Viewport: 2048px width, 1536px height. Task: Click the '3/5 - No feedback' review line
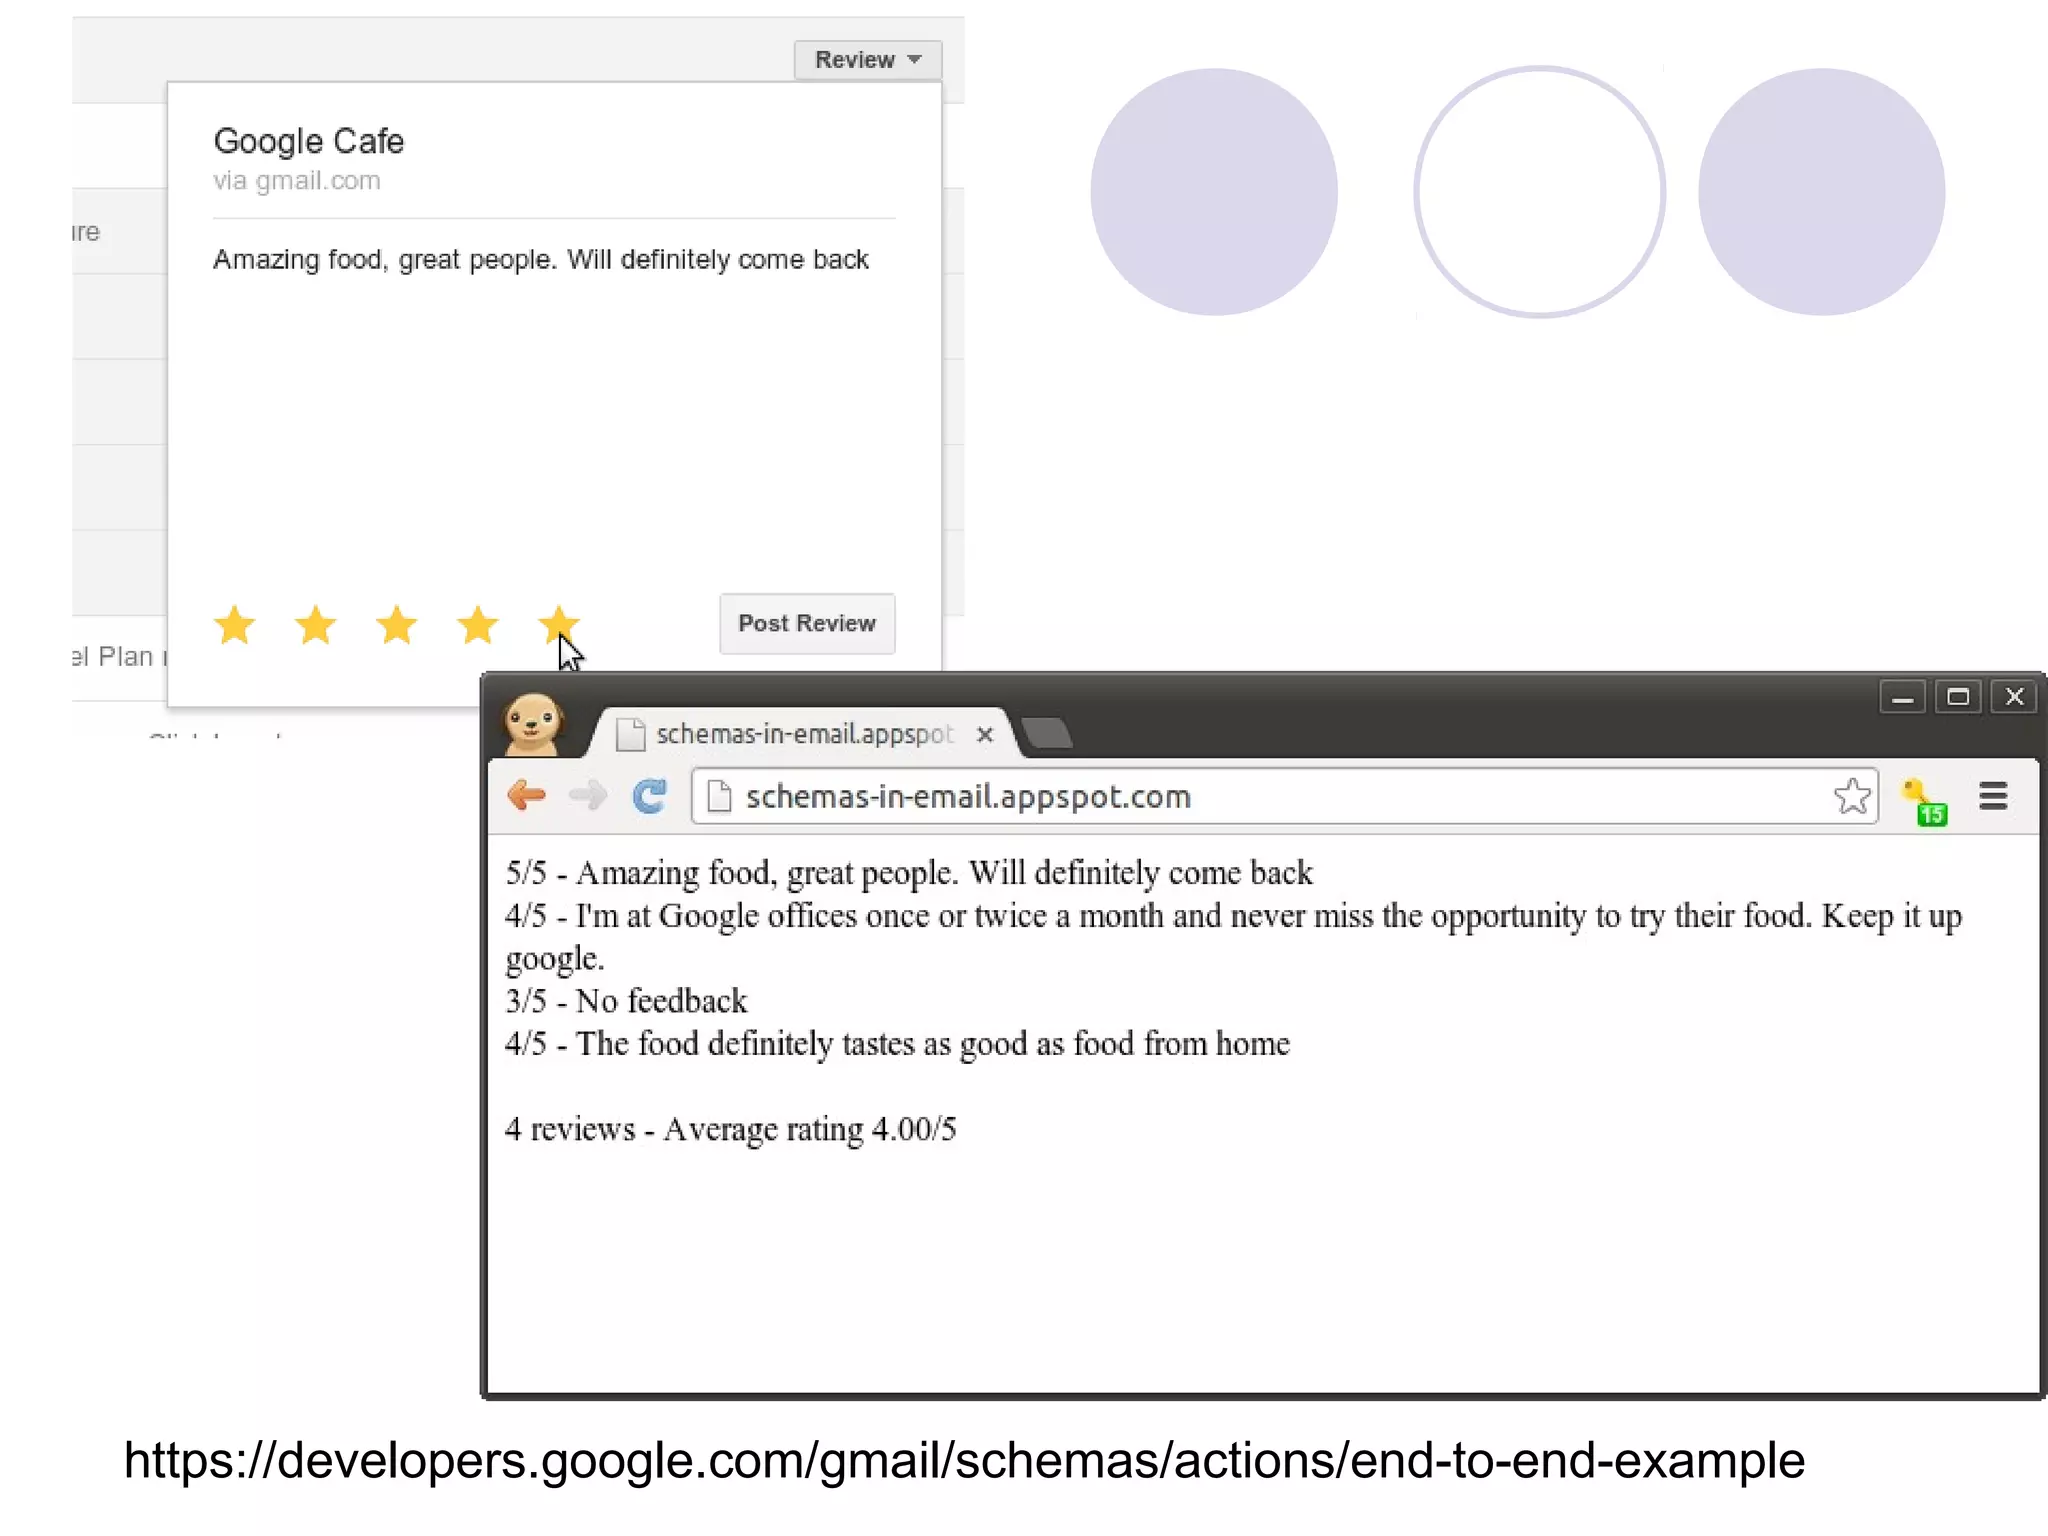click(626, 1001)
